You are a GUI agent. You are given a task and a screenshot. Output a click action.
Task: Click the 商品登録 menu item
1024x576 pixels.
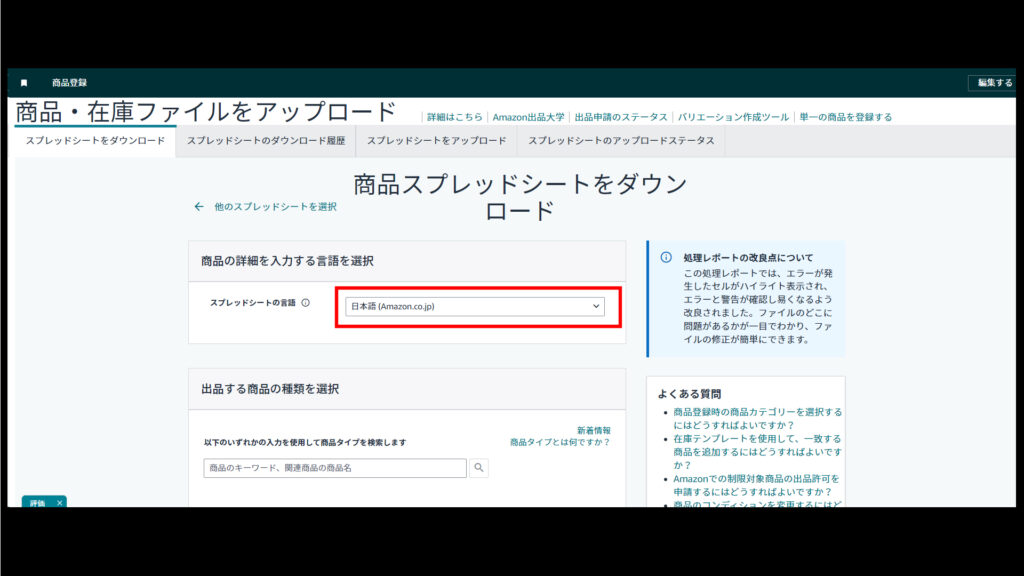69,83
